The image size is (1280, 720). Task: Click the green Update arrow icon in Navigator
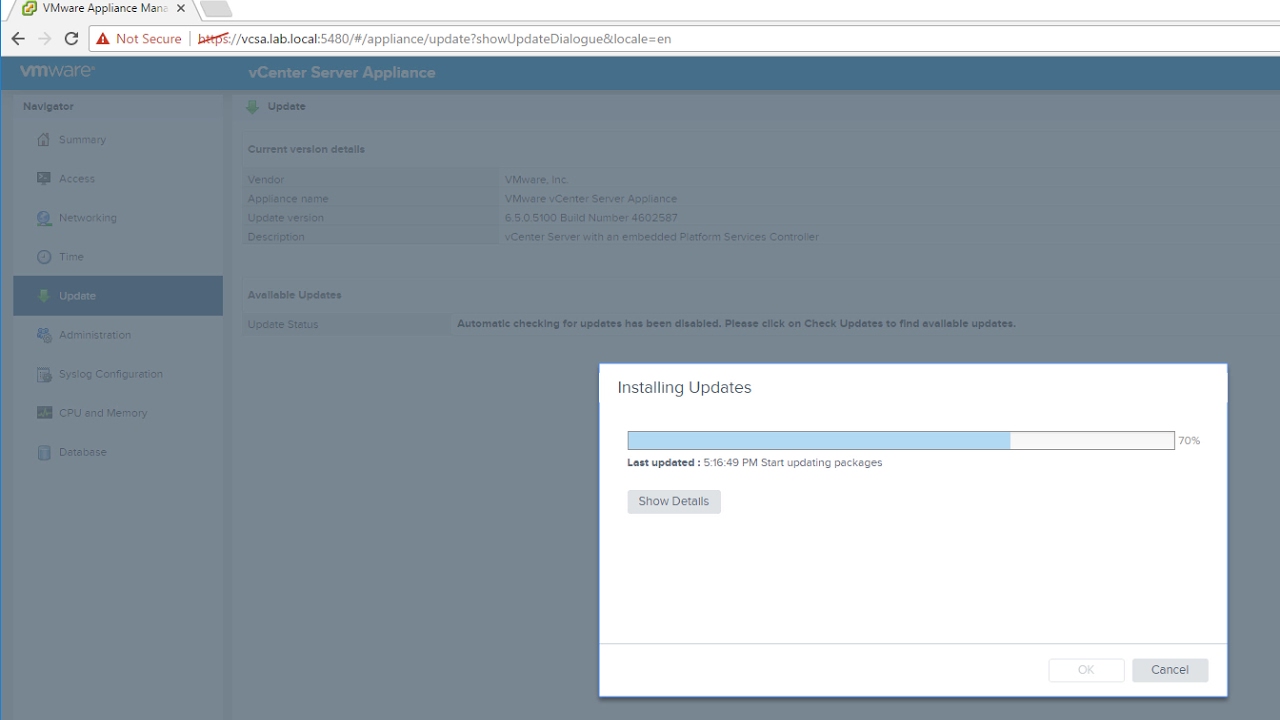coord(43,296)
